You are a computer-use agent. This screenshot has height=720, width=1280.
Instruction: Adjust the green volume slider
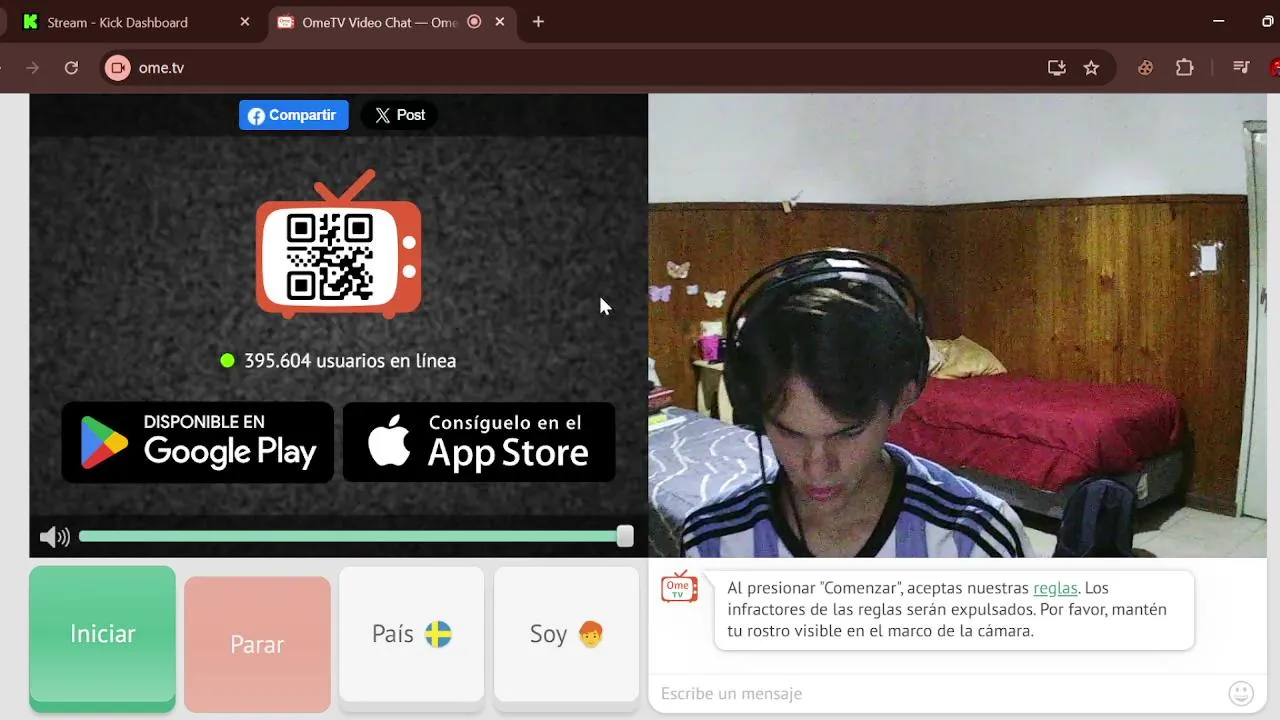point(356,537)
